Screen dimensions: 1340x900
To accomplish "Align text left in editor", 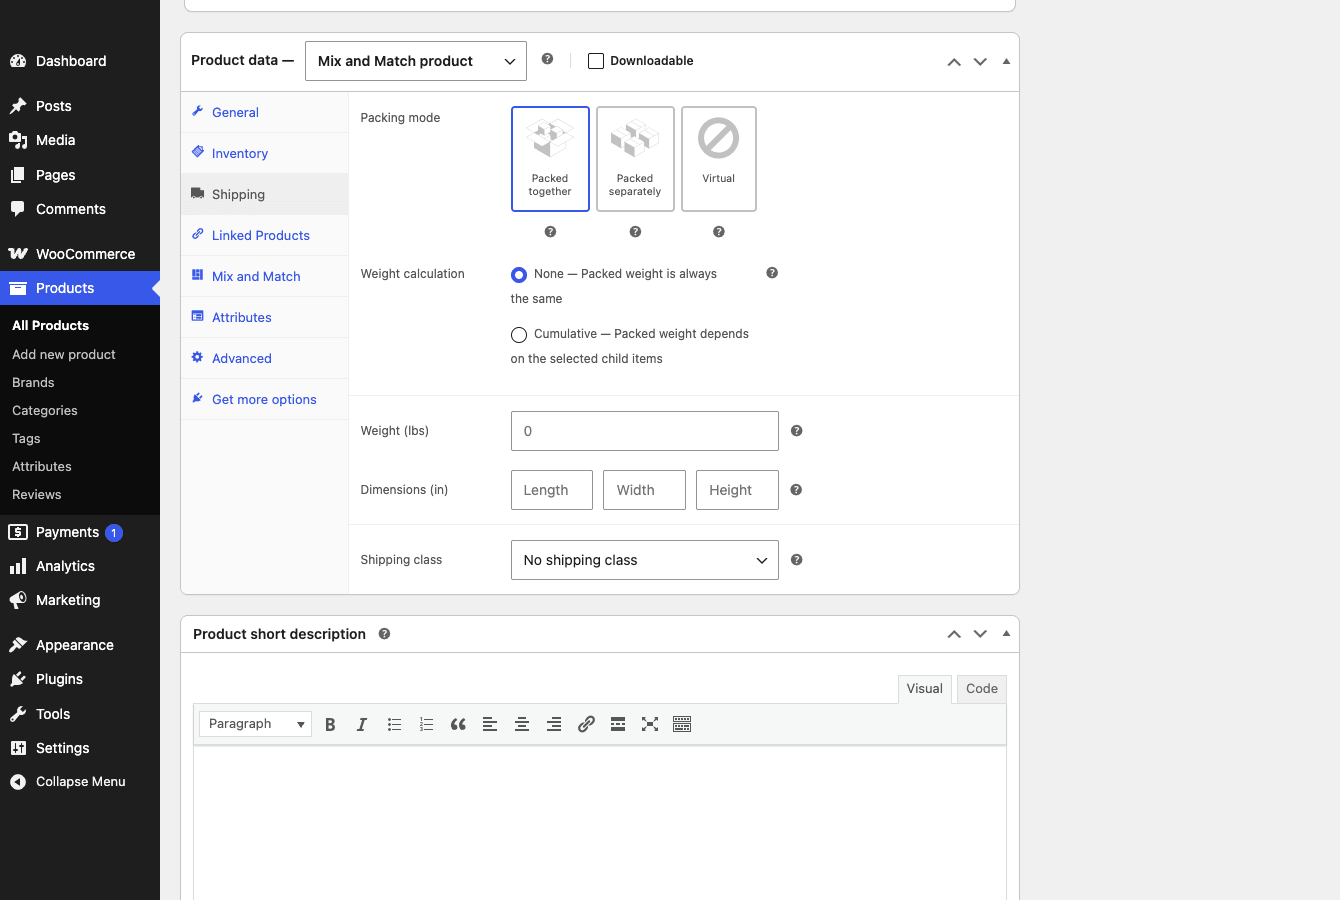I will click(490, 724).
